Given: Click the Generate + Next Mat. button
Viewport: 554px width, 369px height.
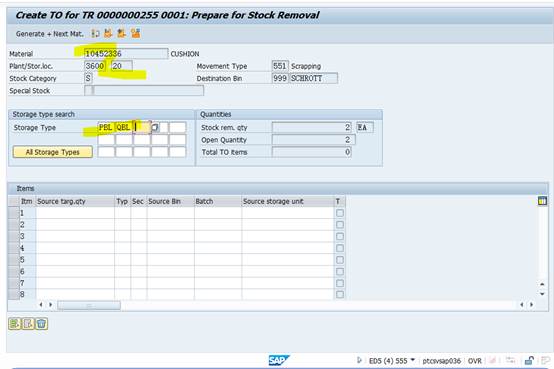Looking at the screenshot, I should tap(49, 34).
